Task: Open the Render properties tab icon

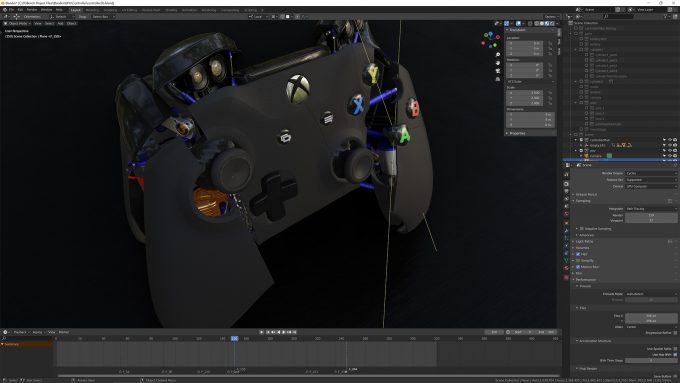Action: 566,184
